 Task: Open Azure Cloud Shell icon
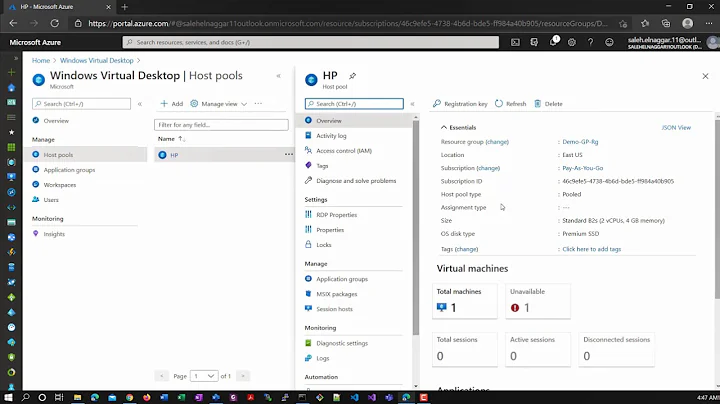pyautogui.click(x=515, y=42)
